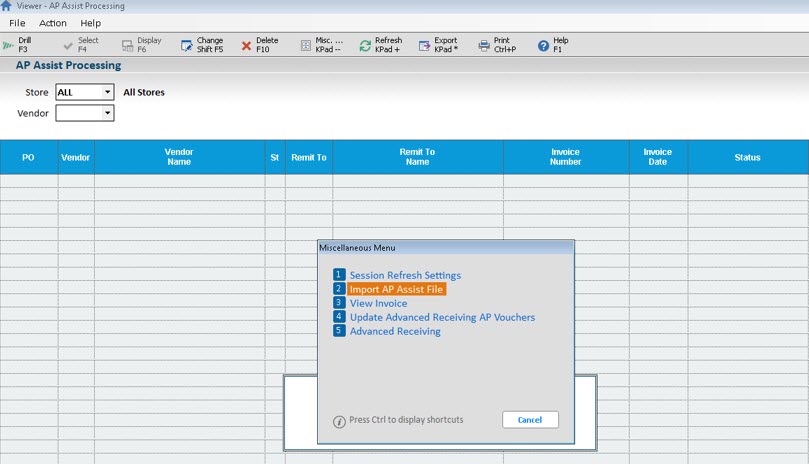
Task: Click the Delete red X icon
Action: pos(246,45)
